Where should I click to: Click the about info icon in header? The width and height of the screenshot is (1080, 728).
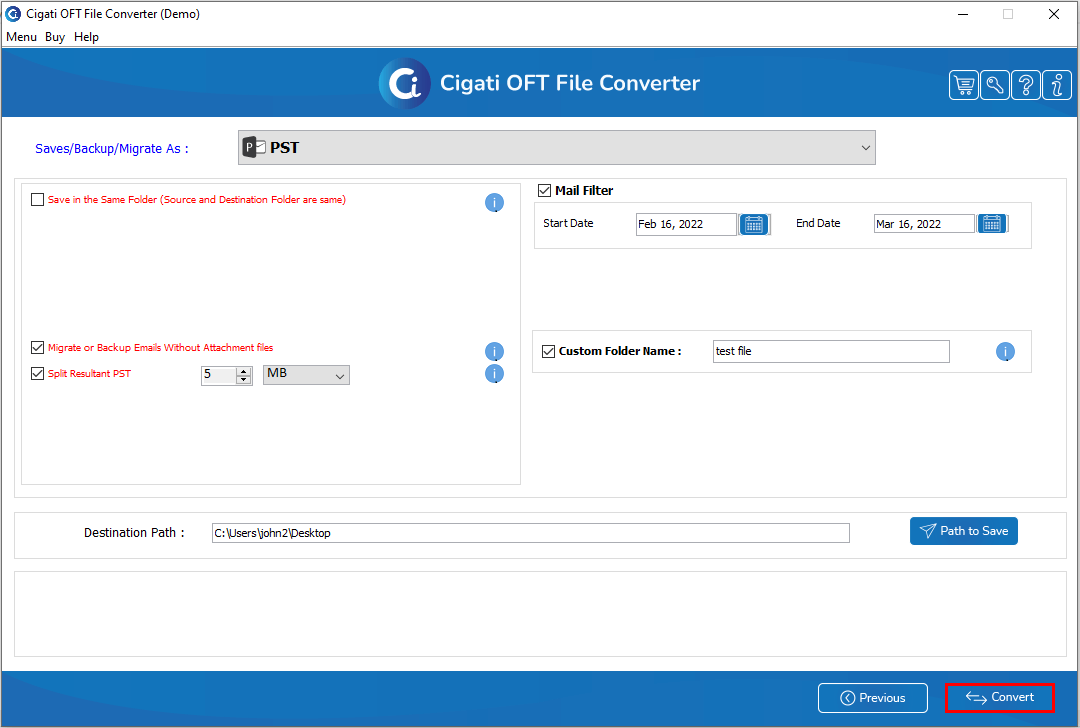1057,85
